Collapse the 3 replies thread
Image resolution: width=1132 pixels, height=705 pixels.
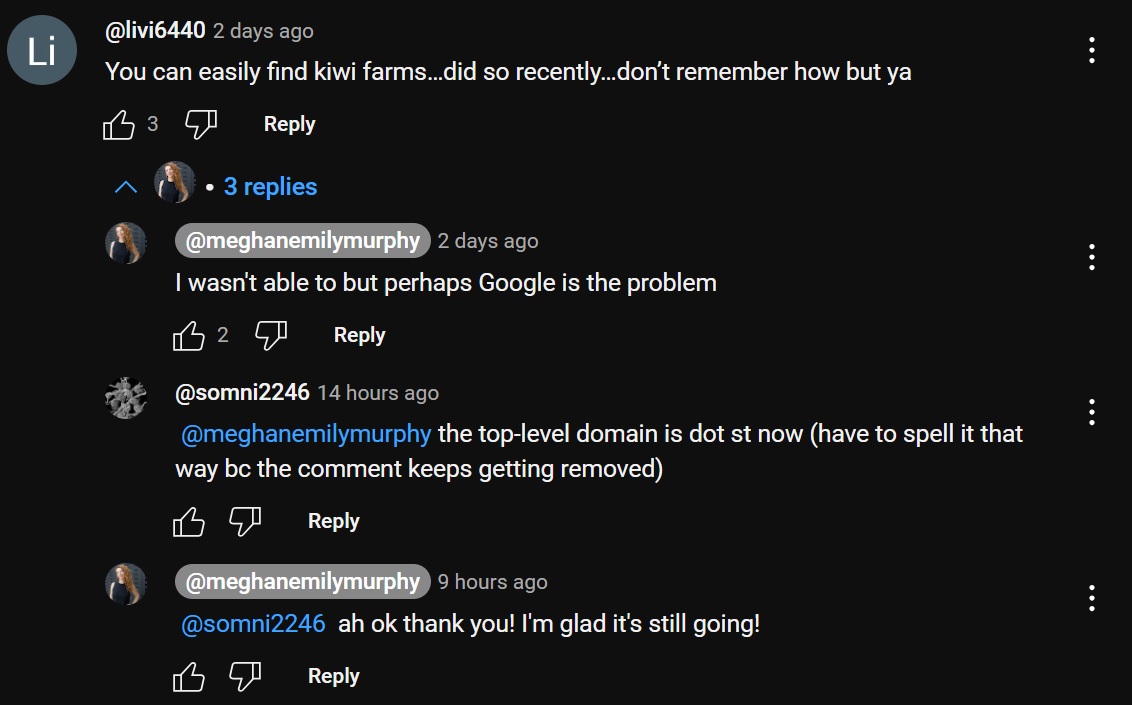tap(126, 187)
